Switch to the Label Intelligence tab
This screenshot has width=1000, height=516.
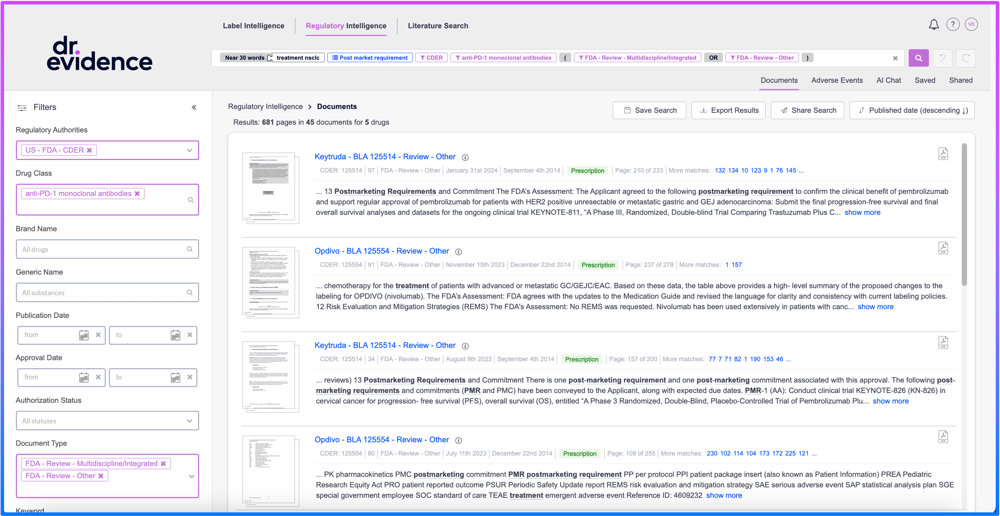point(253,26)
